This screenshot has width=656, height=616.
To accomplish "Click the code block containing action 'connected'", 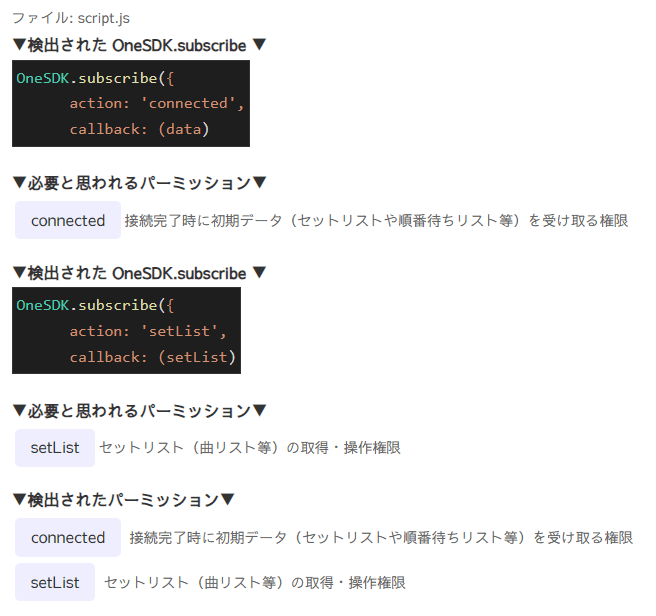I will click(131, 103).
